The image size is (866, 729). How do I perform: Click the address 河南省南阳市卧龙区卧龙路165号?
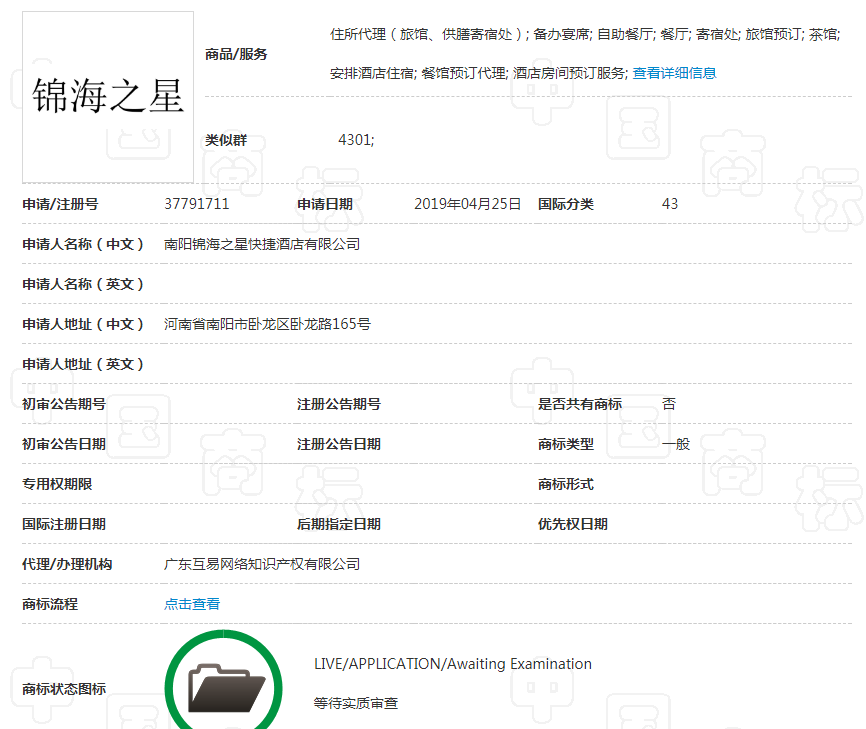click(267, 324)
